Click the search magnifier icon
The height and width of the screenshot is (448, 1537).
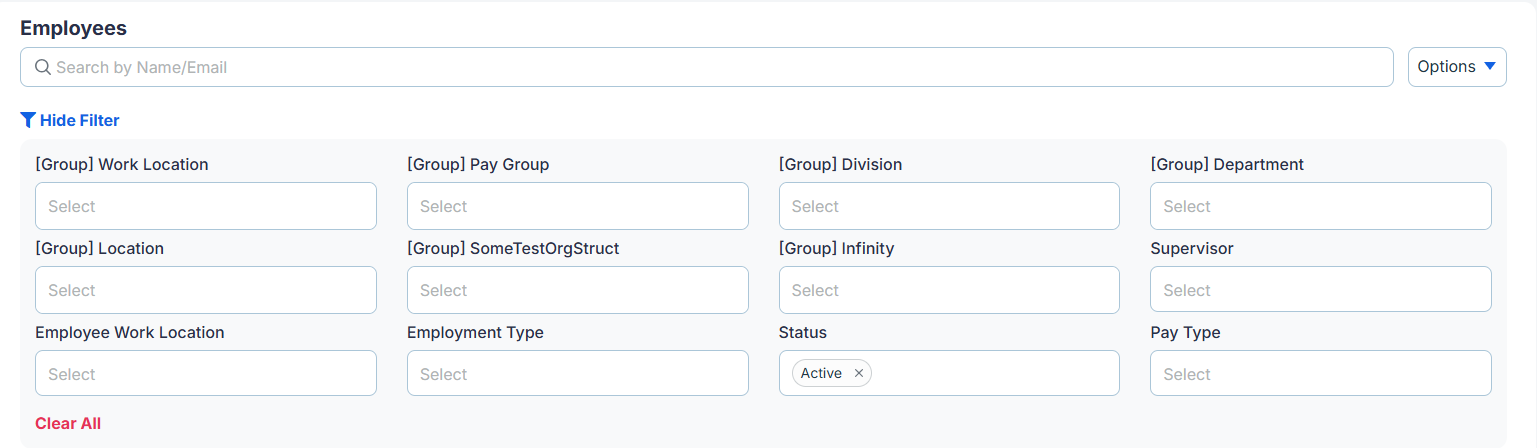[x=43, y=67]
